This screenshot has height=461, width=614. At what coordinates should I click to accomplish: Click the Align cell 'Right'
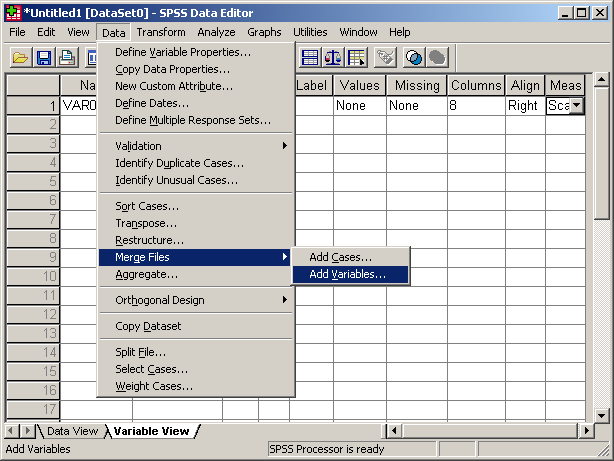tap(525, 106)
